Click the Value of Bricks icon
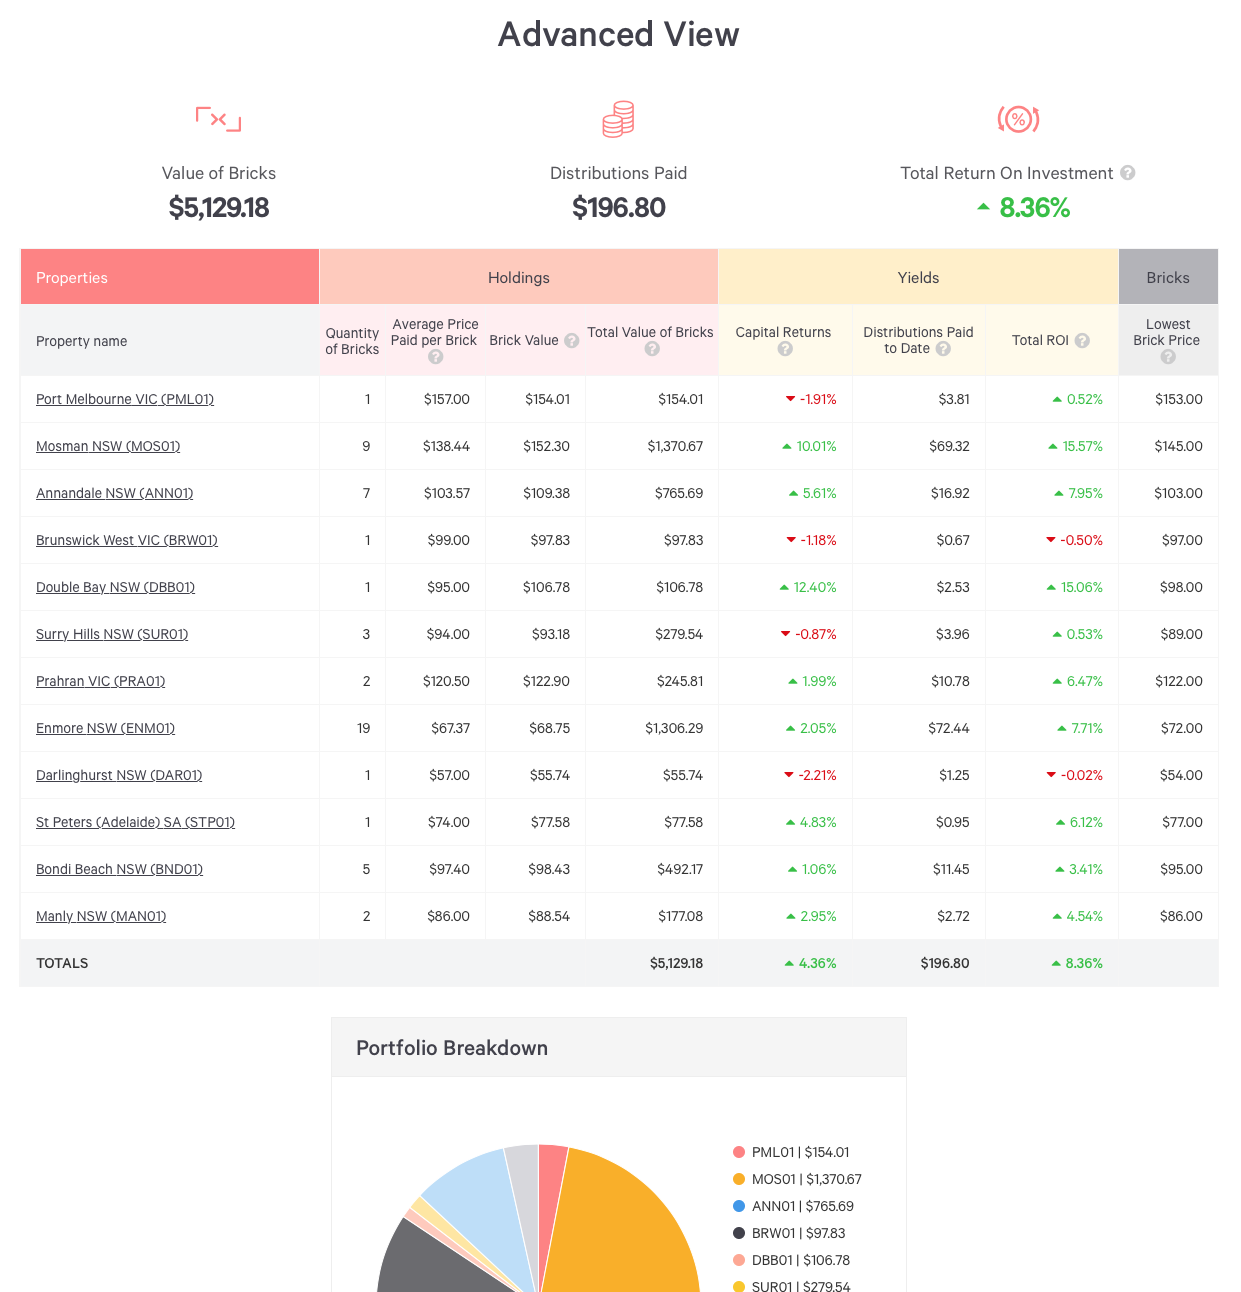Image resolution: width=1241 pixels, height=1292 pixels. point(219,120)
